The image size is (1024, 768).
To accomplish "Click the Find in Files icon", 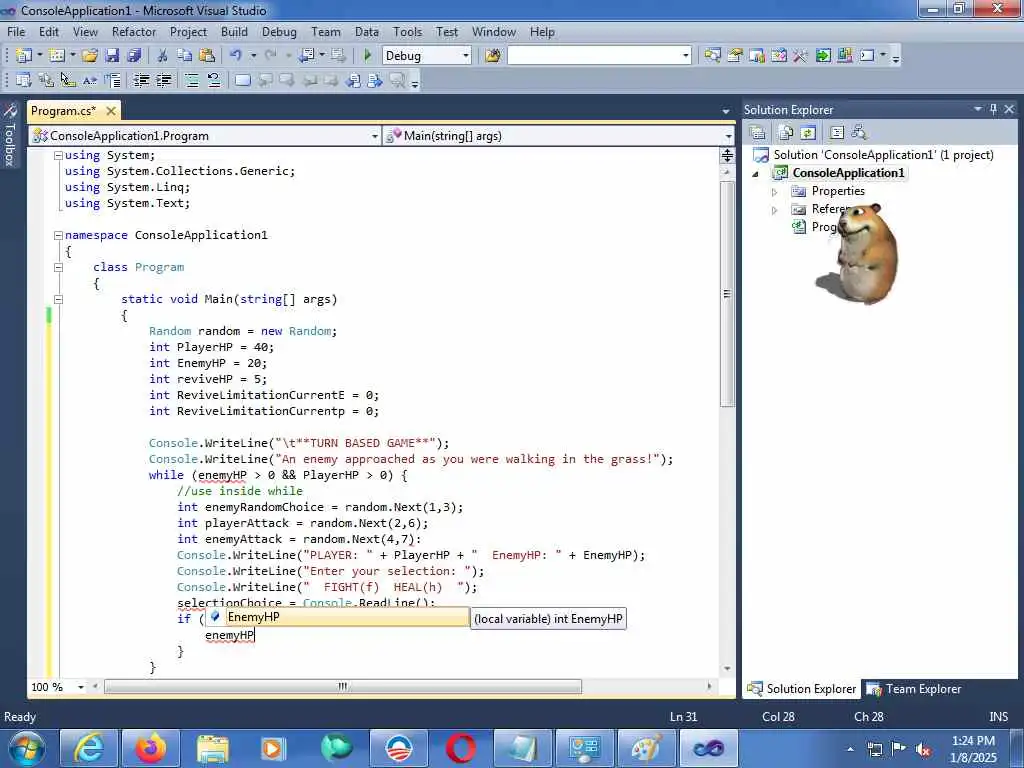I will coord(493,56).
